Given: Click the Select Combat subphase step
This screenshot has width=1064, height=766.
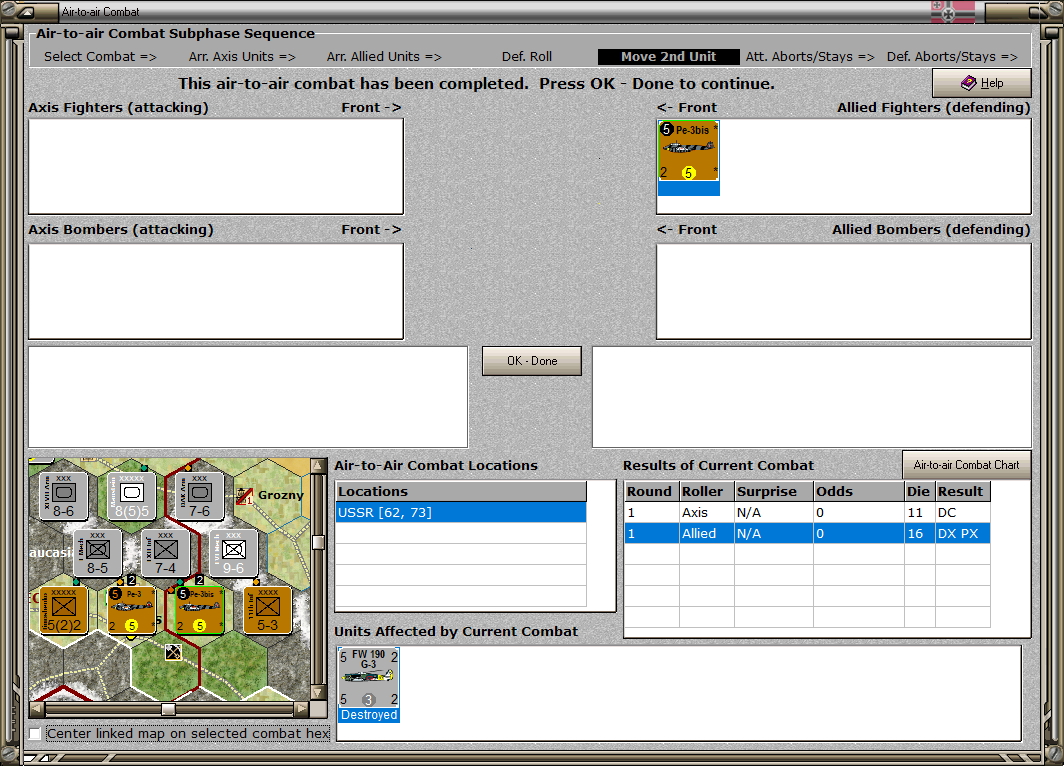Looking at the screenshot, I should (x=100, y=57).
